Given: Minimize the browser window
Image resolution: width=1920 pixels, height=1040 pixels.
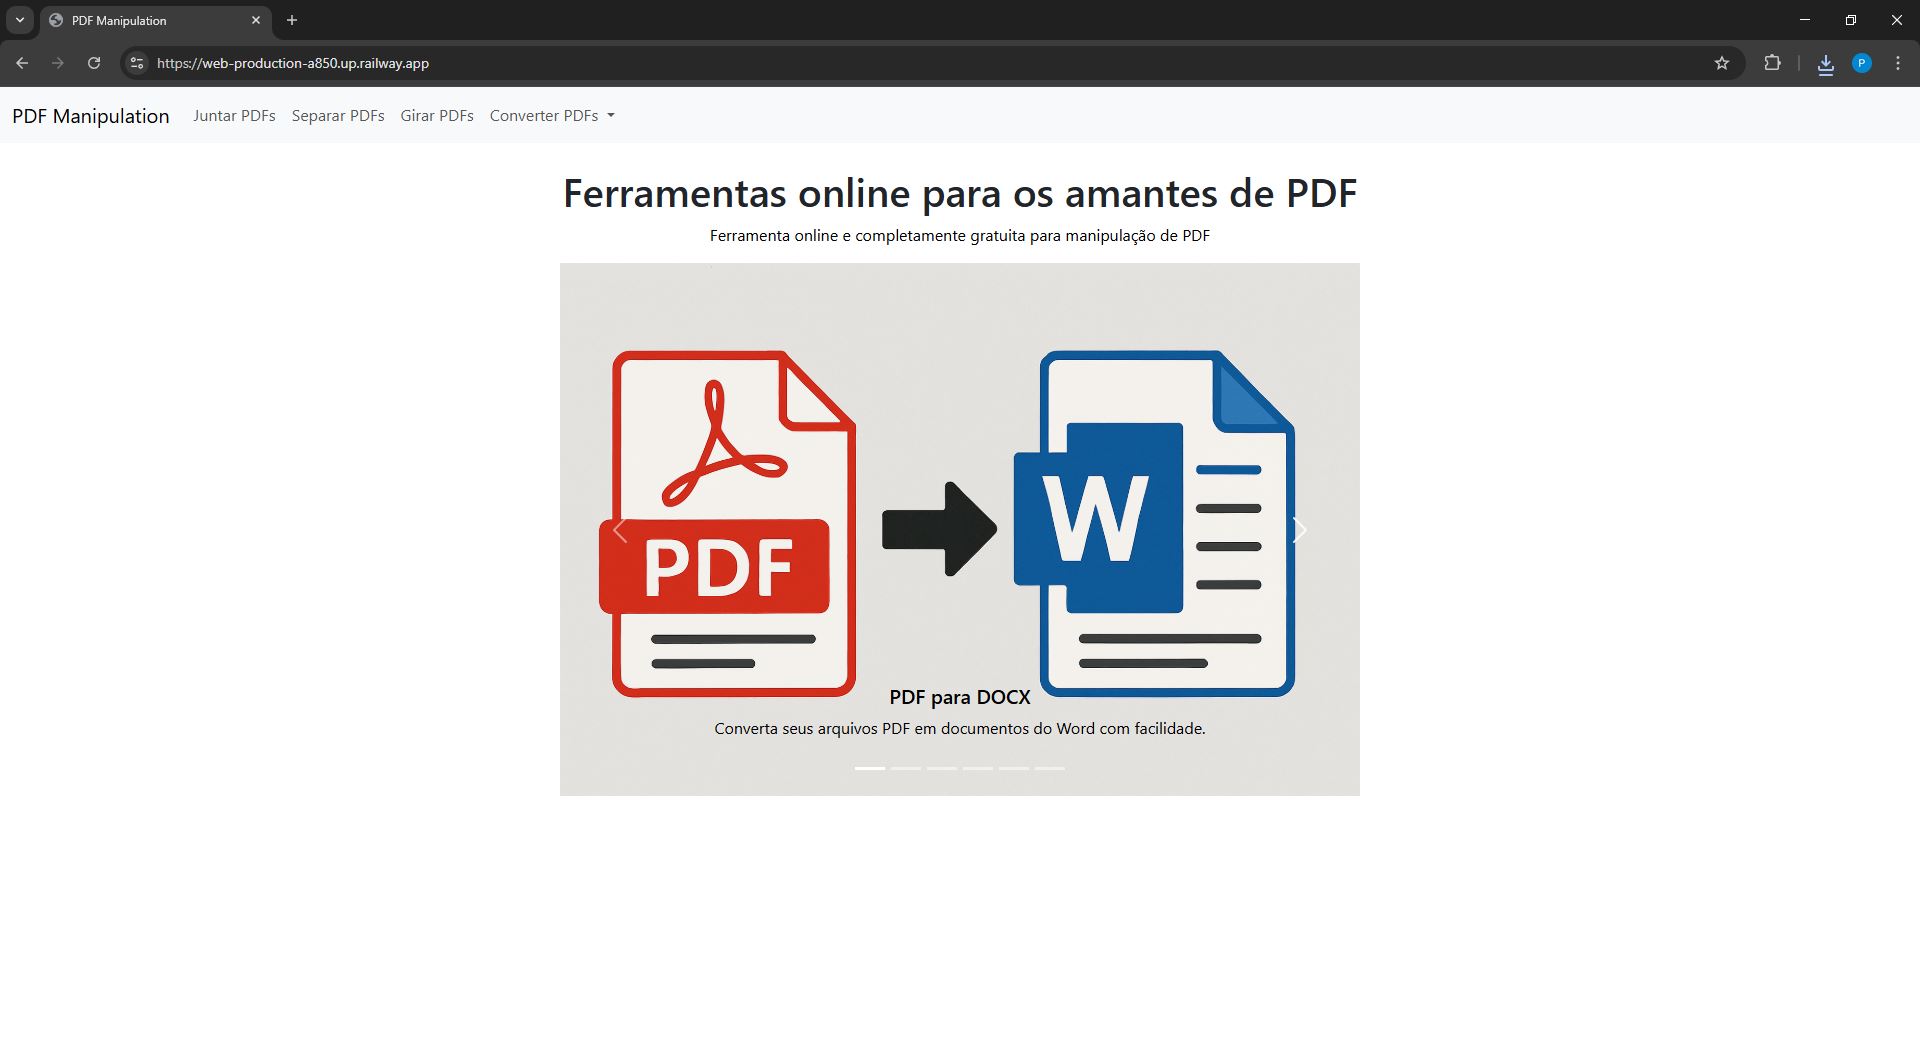Looking at the screenshot, I should coord(1805,20).
